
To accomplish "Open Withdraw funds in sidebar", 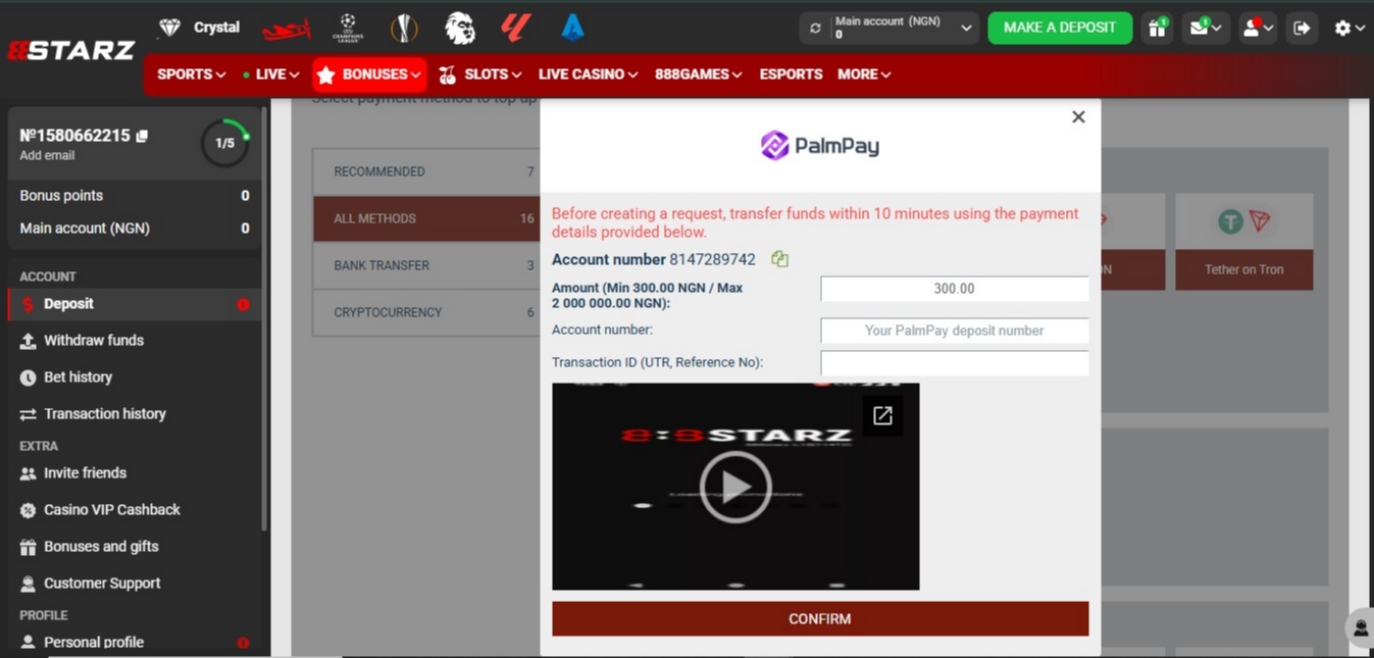I will 93,340.
